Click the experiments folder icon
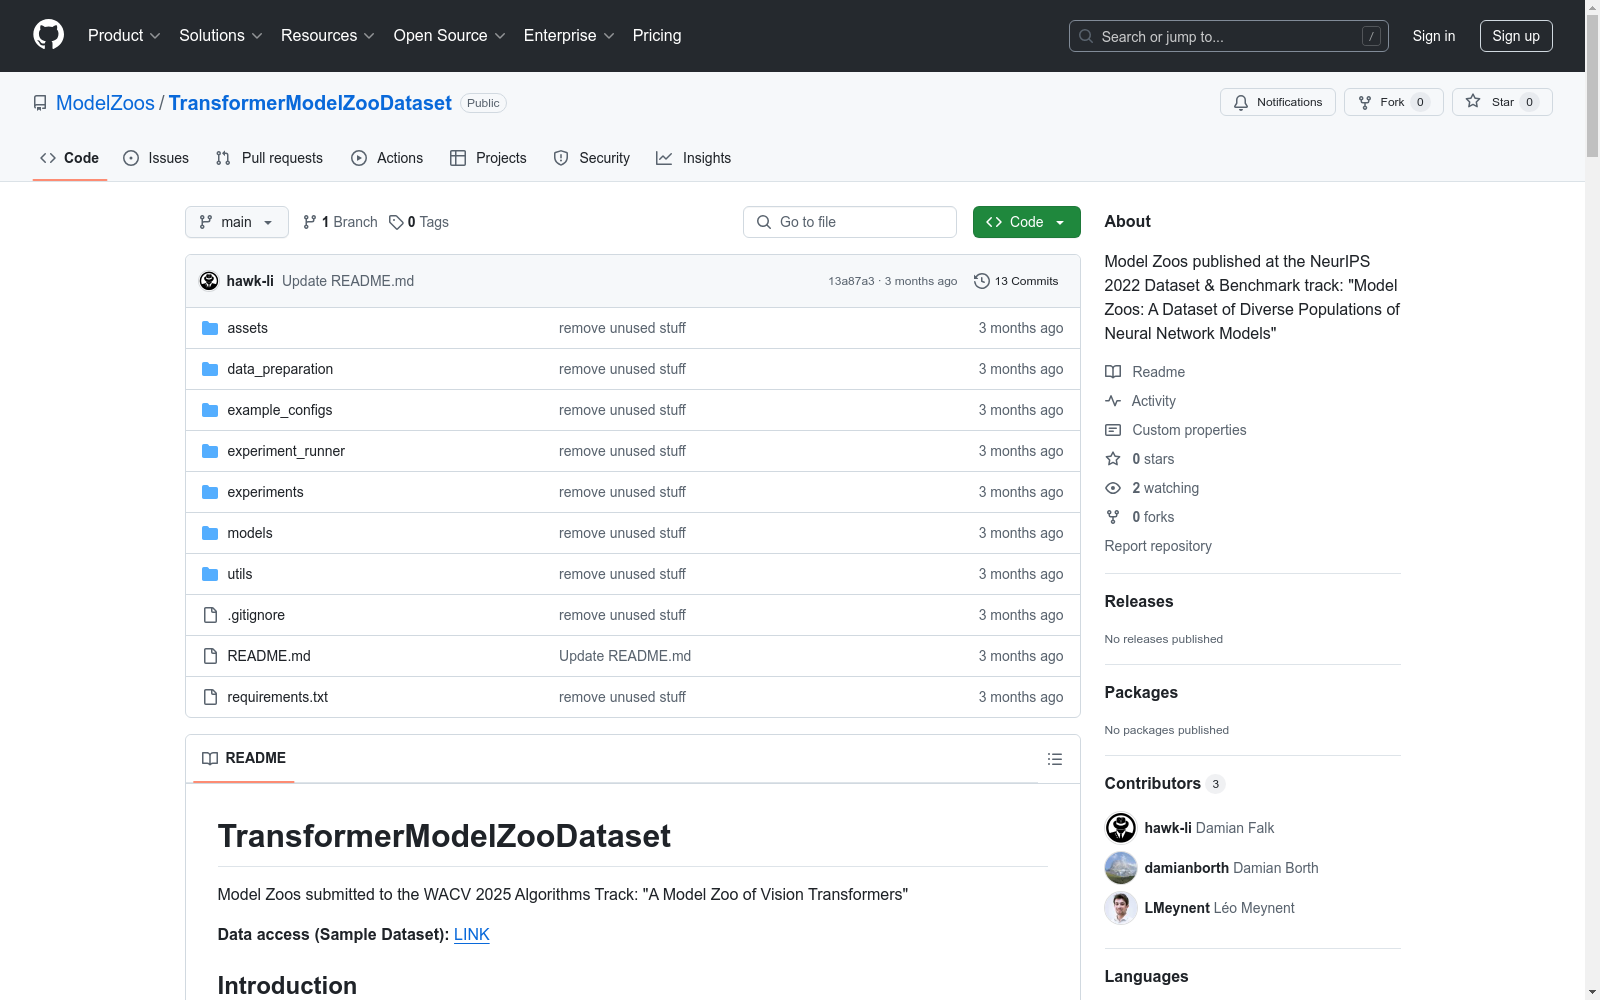 (210, 492)
